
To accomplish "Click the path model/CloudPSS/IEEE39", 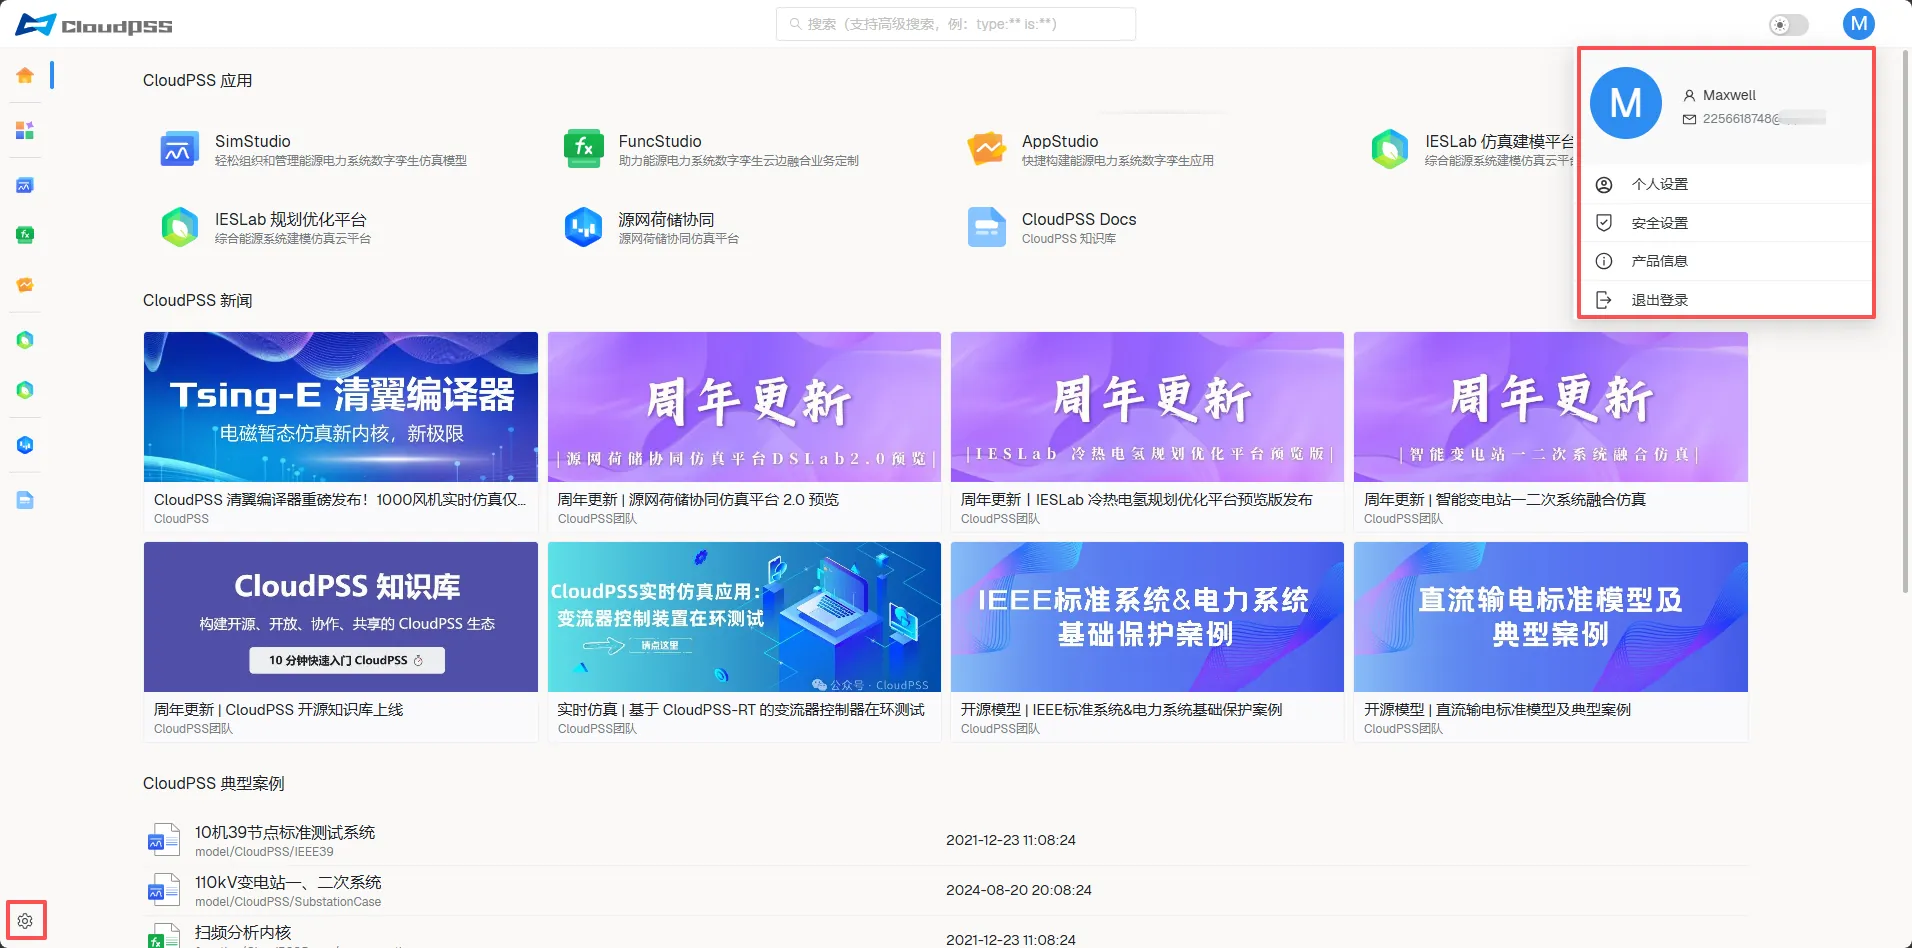I will pyautogui.click(x=264, y=852).
